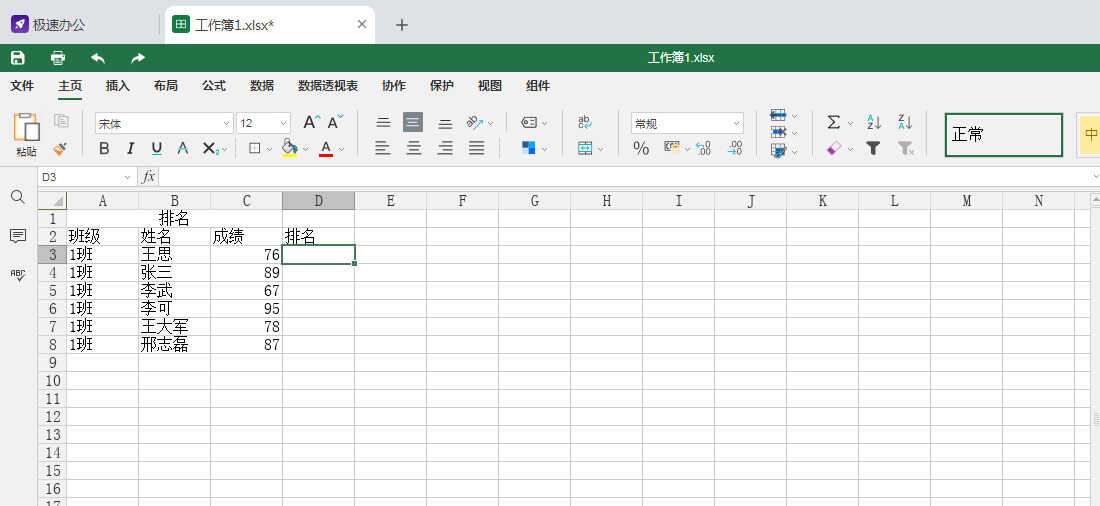Click the Print icon
Image resolution: width=1100 pixels, height=506 pixels.
tap(58, 58)
